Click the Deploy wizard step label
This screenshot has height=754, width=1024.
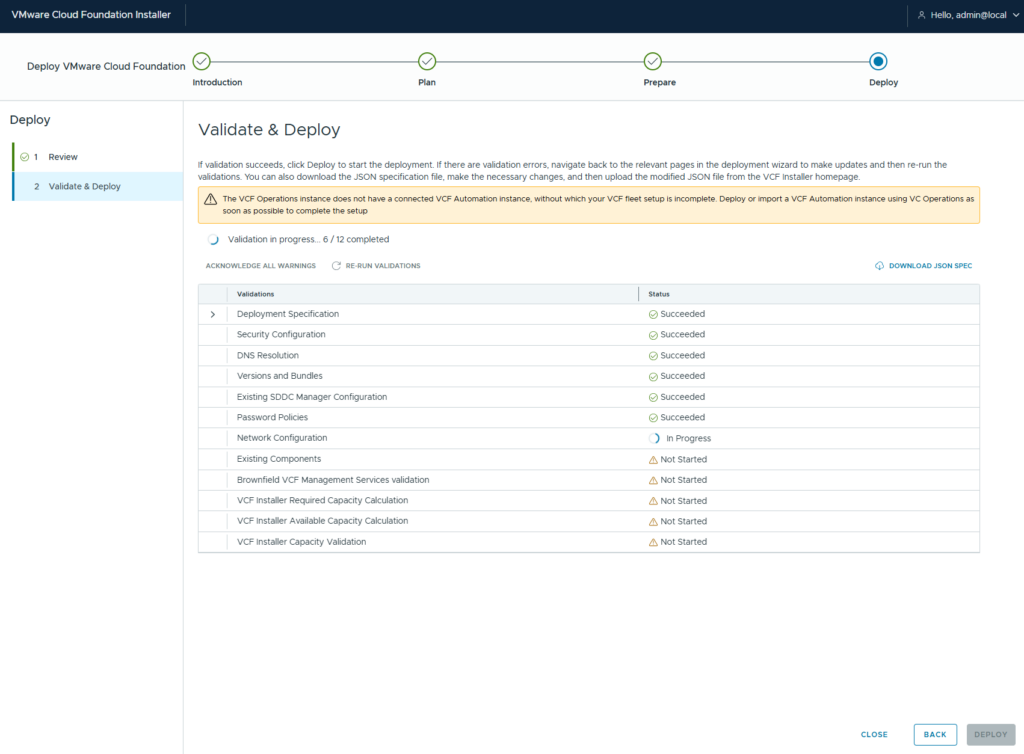[884, 82]
